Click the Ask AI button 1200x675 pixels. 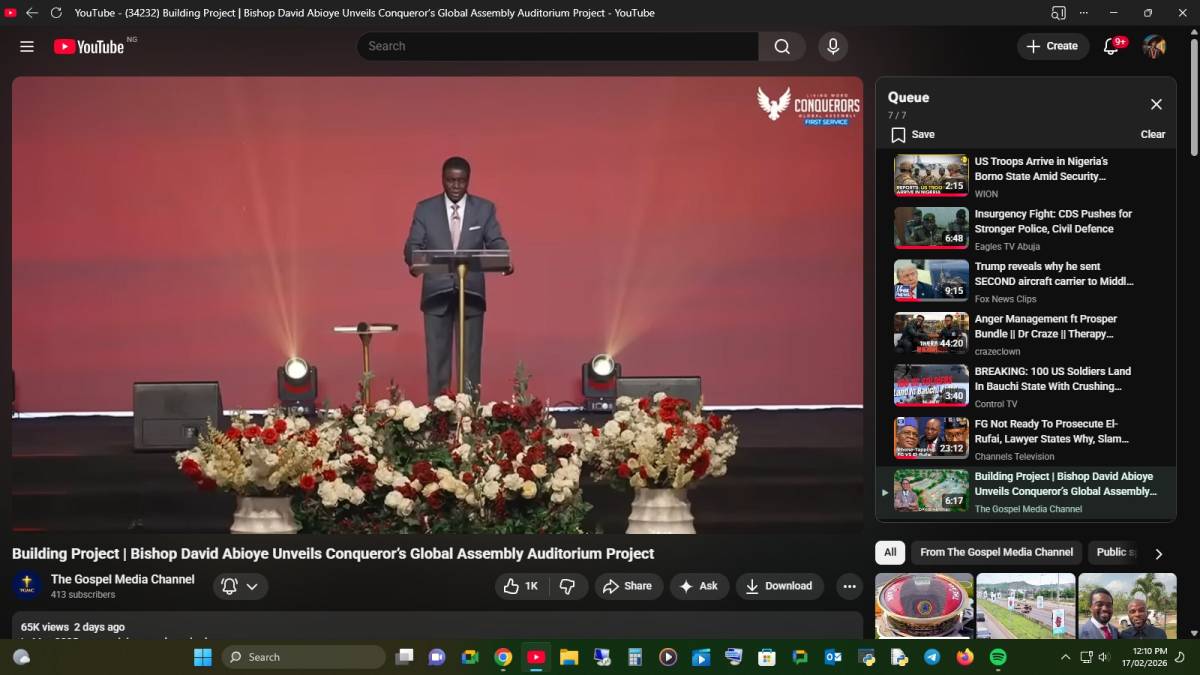click(699, 586)
